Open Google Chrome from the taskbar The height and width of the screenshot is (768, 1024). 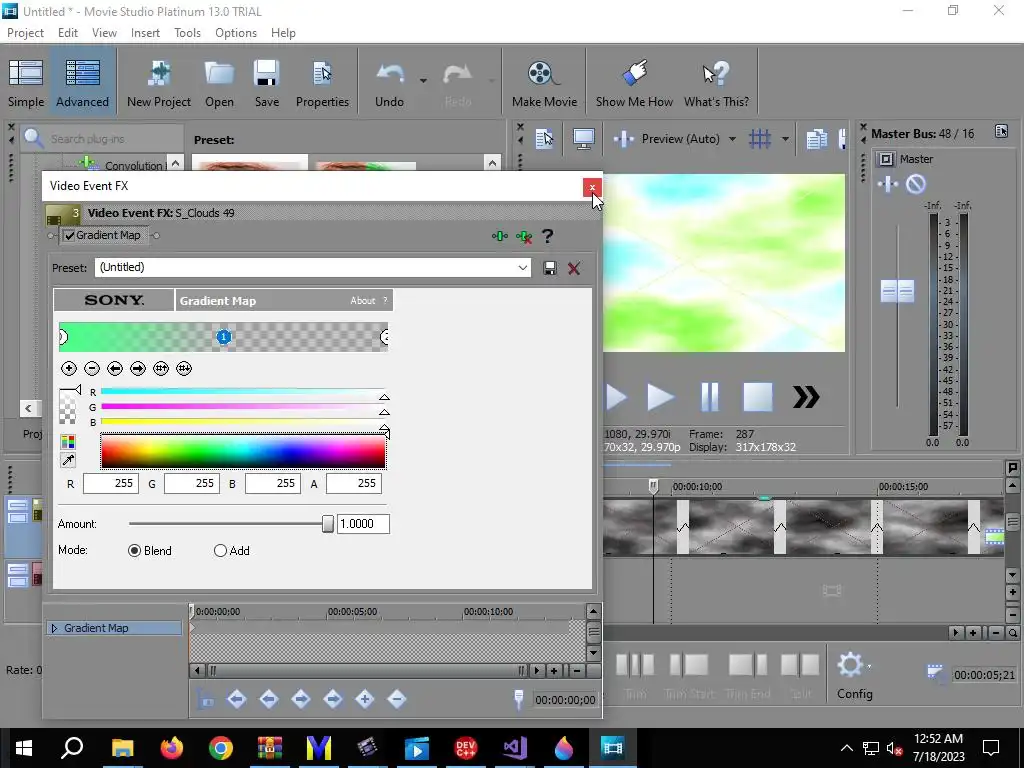click(x=221, y=748)
